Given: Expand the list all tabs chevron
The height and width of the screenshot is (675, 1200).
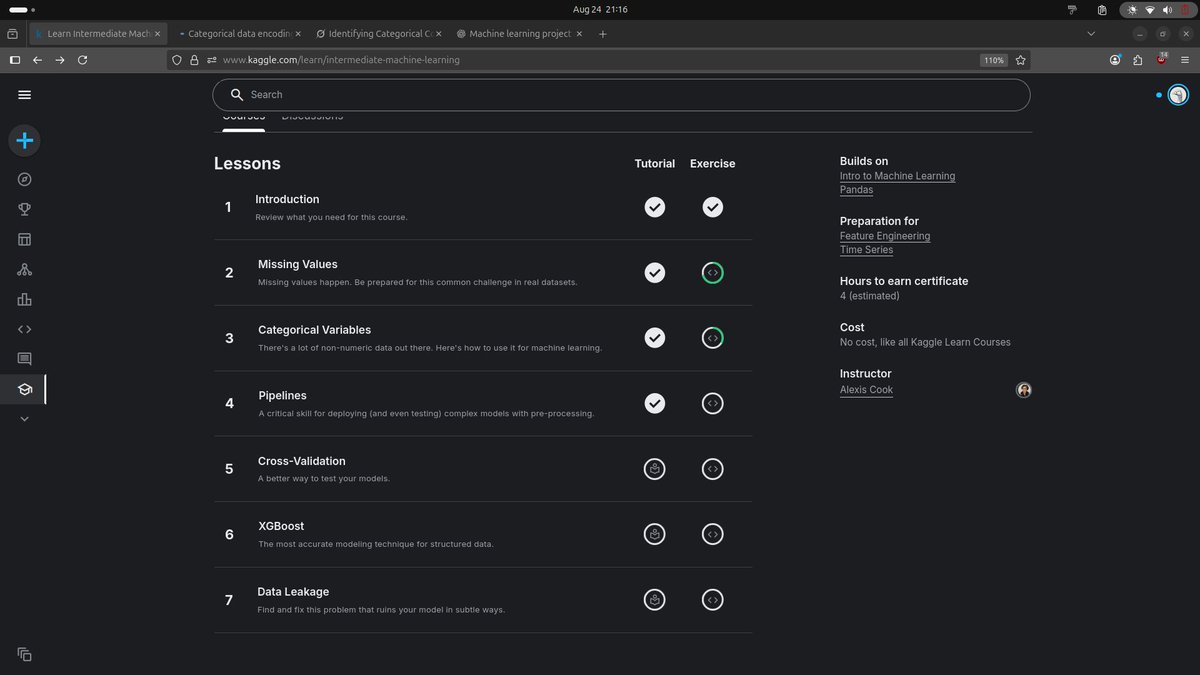Looking at the screenshot, I should [1091, 33].
